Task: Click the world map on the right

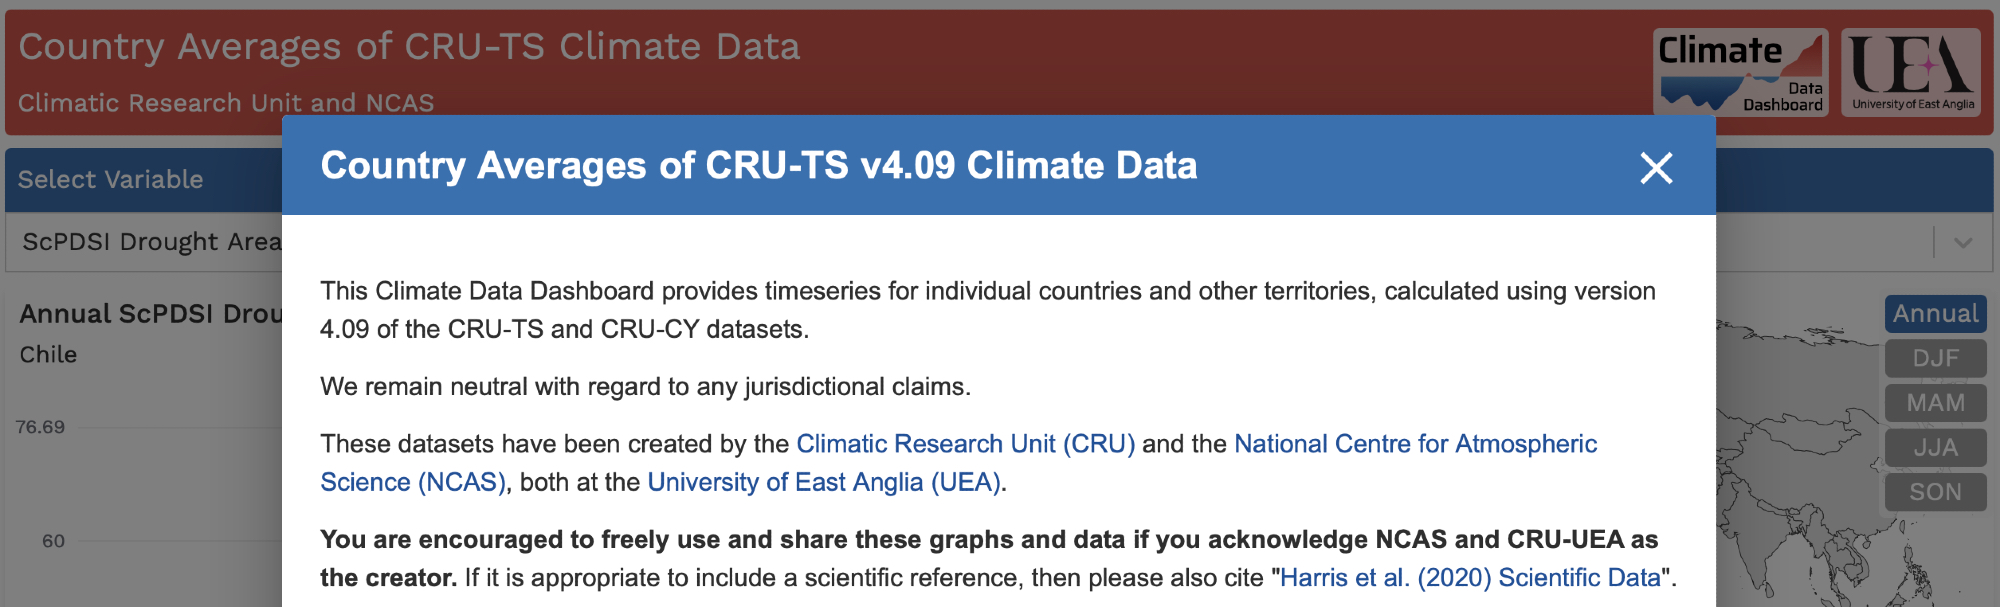Action: point(1800,450)
